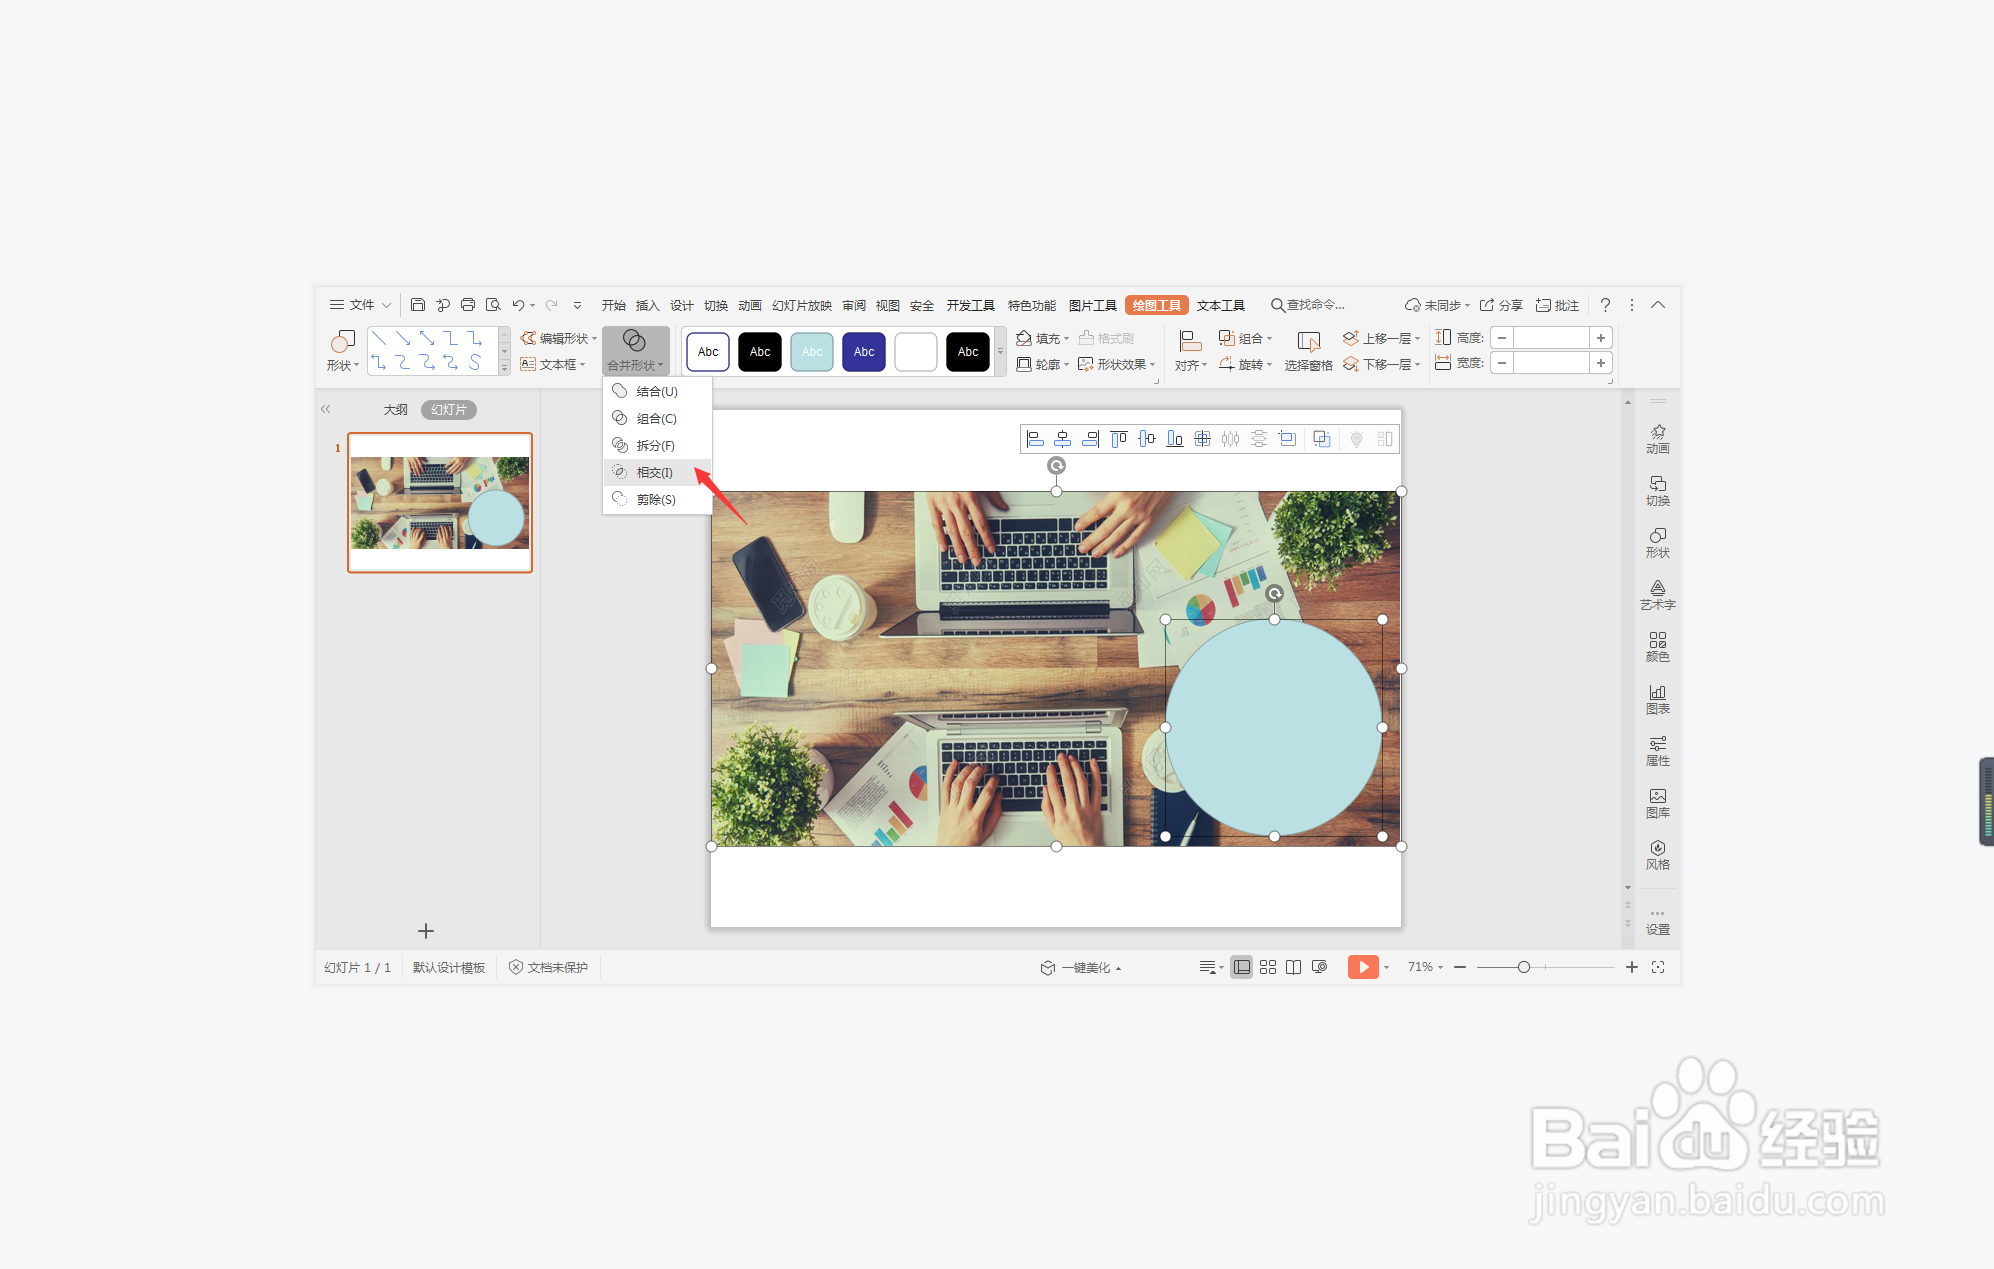Click the undo arrow icon
The width and height of the screenshot is (1994, 1269).
click(x=518, y=305)
